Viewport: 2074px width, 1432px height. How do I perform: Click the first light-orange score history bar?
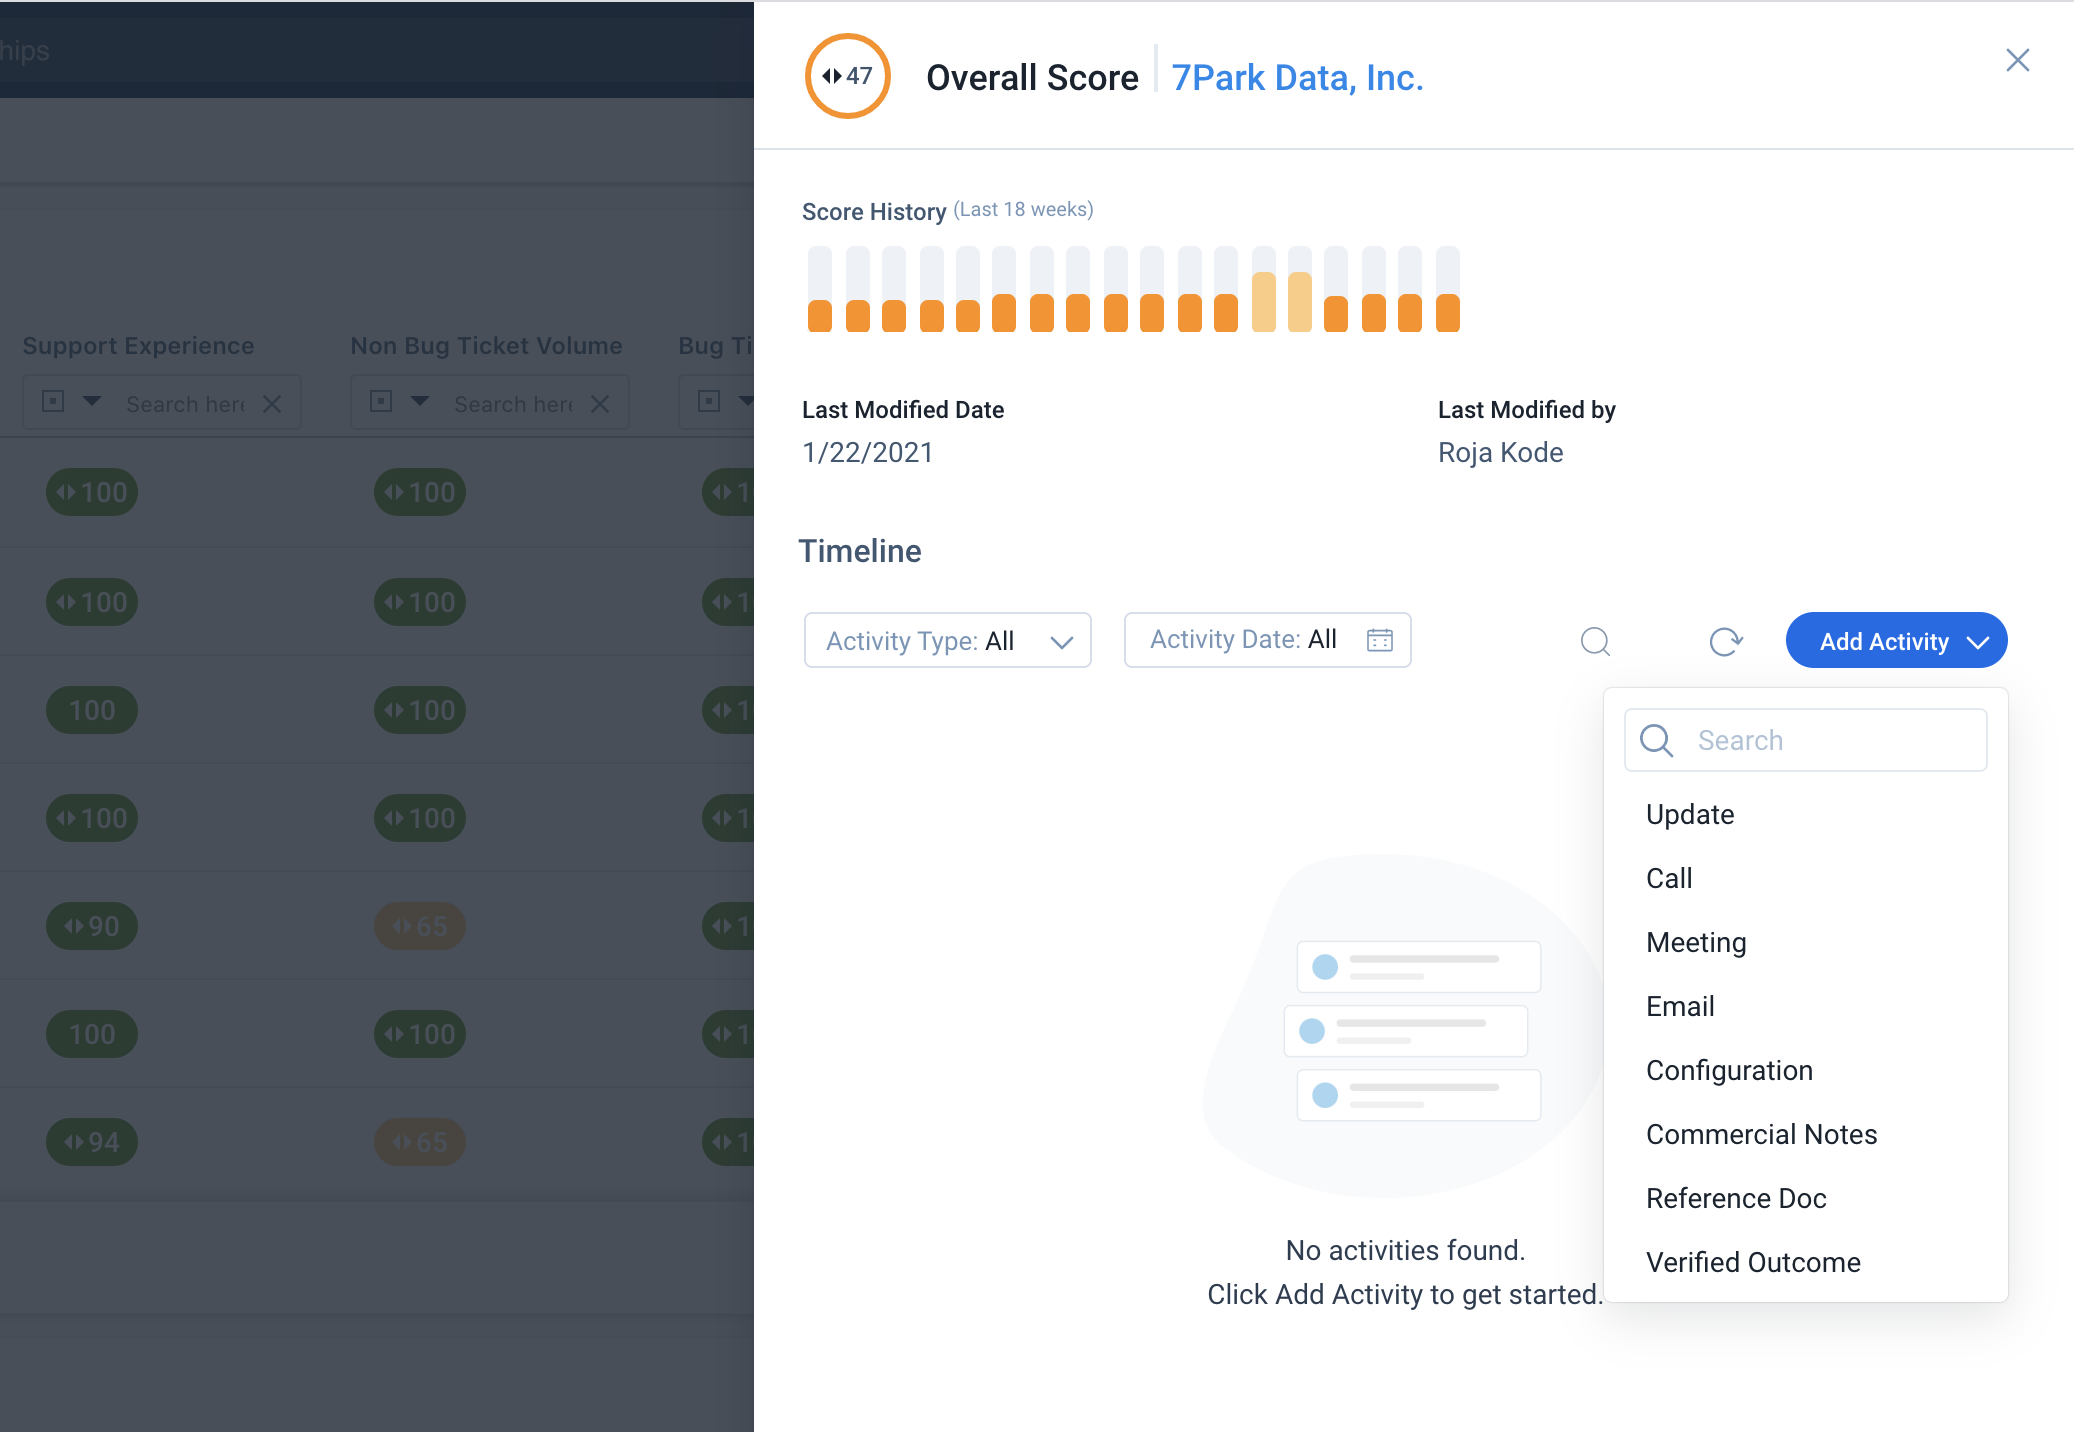click(x=1264, y=289)
